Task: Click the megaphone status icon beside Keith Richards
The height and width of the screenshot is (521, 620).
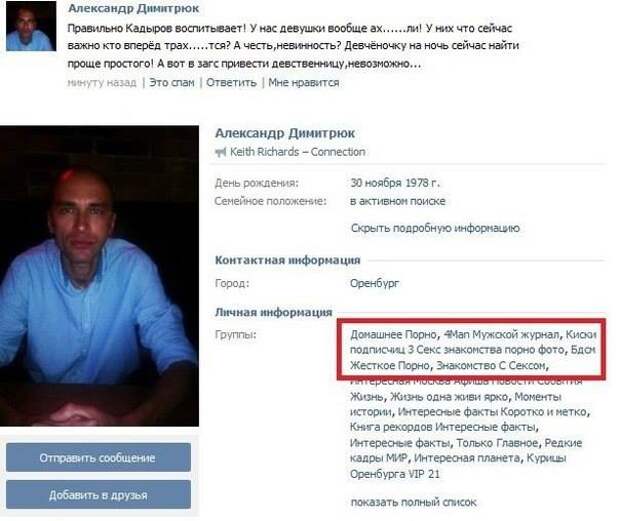Action: 220,152
